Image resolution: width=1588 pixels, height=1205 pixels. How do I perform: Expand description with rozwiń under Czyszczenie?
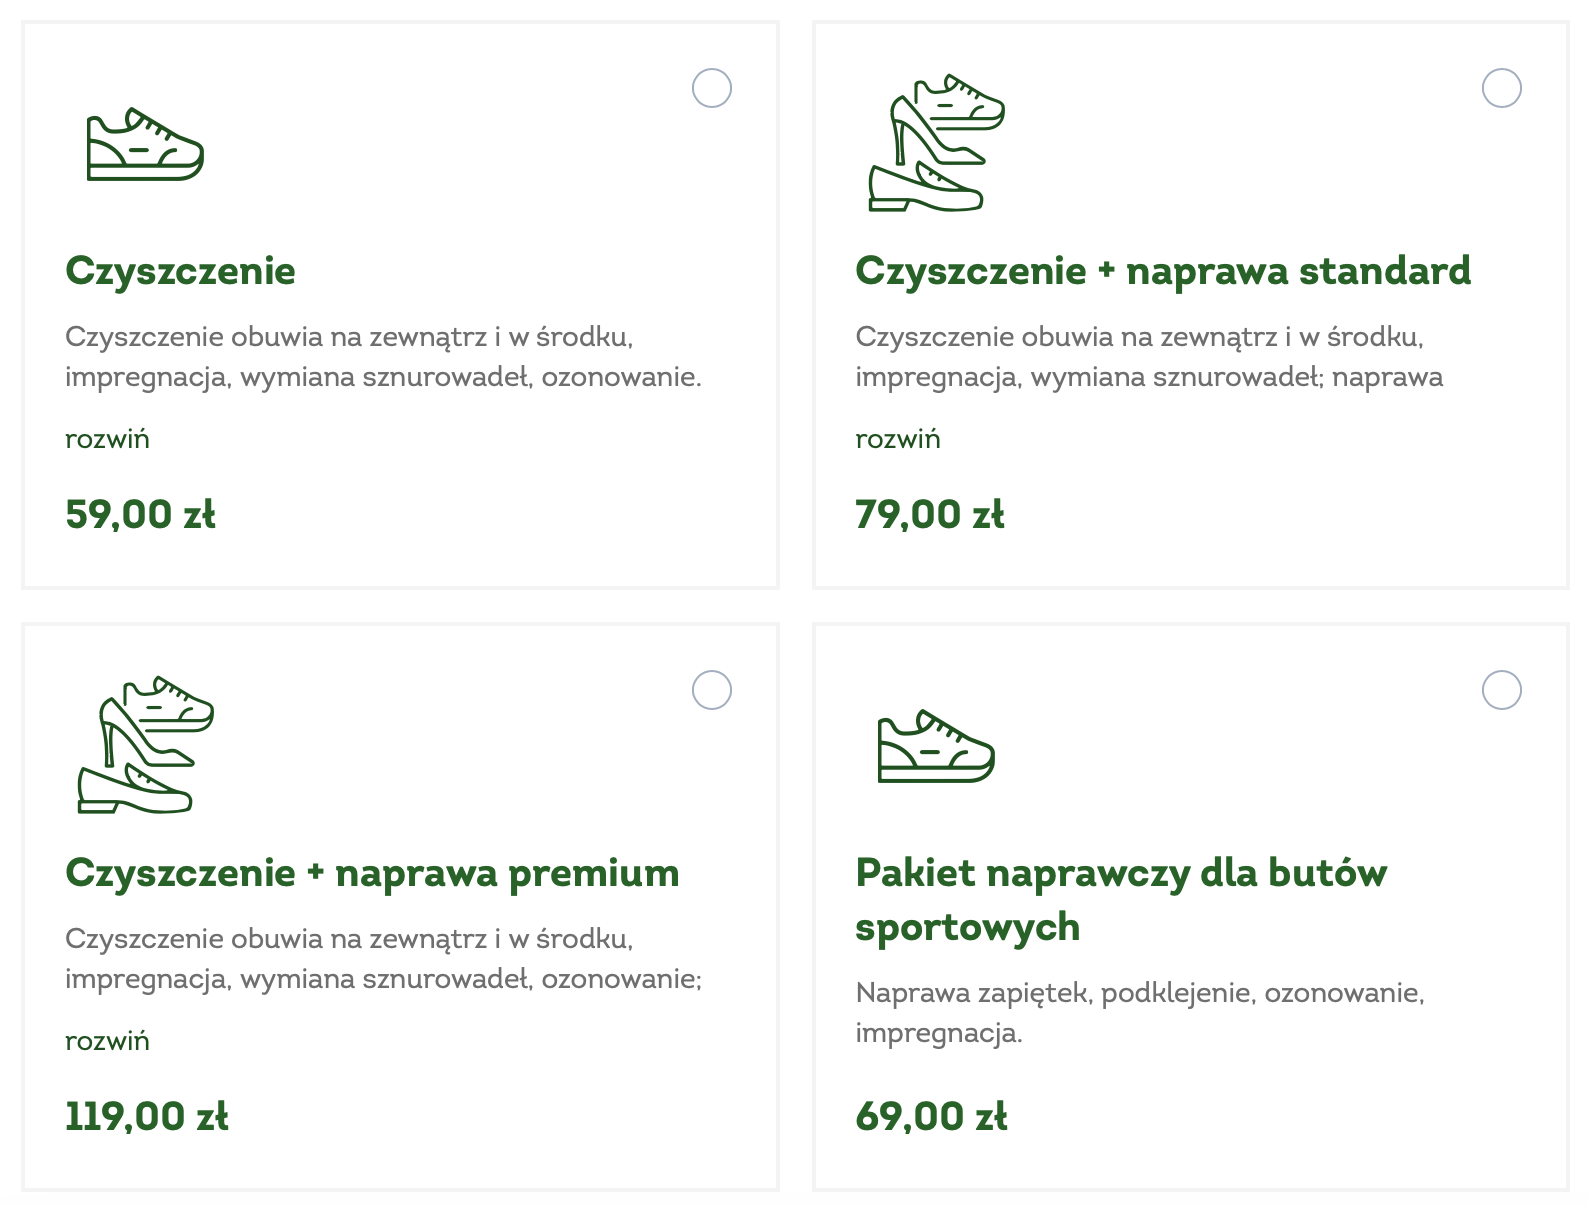107,439
